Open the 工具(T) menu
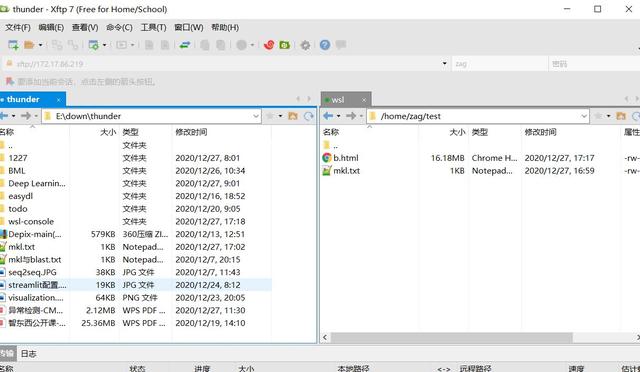The width and height of the screenshot is (640, 372). [x=153, y=27]
